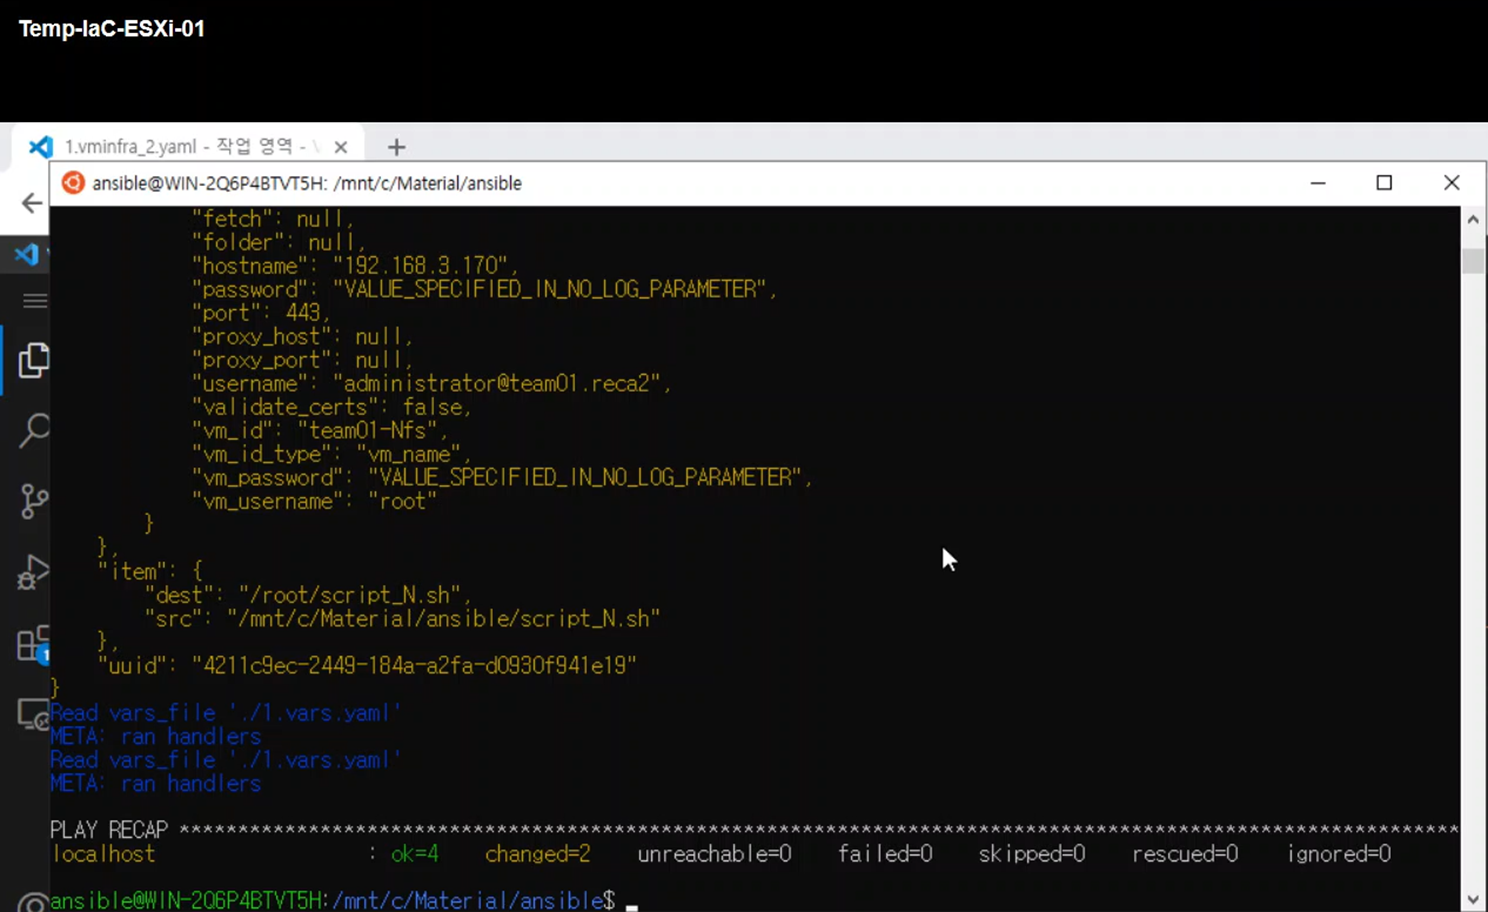This screenshot has width=1488, height=912.
Task: Click the "vm_username": "root" line
Action: pos(314,502)
